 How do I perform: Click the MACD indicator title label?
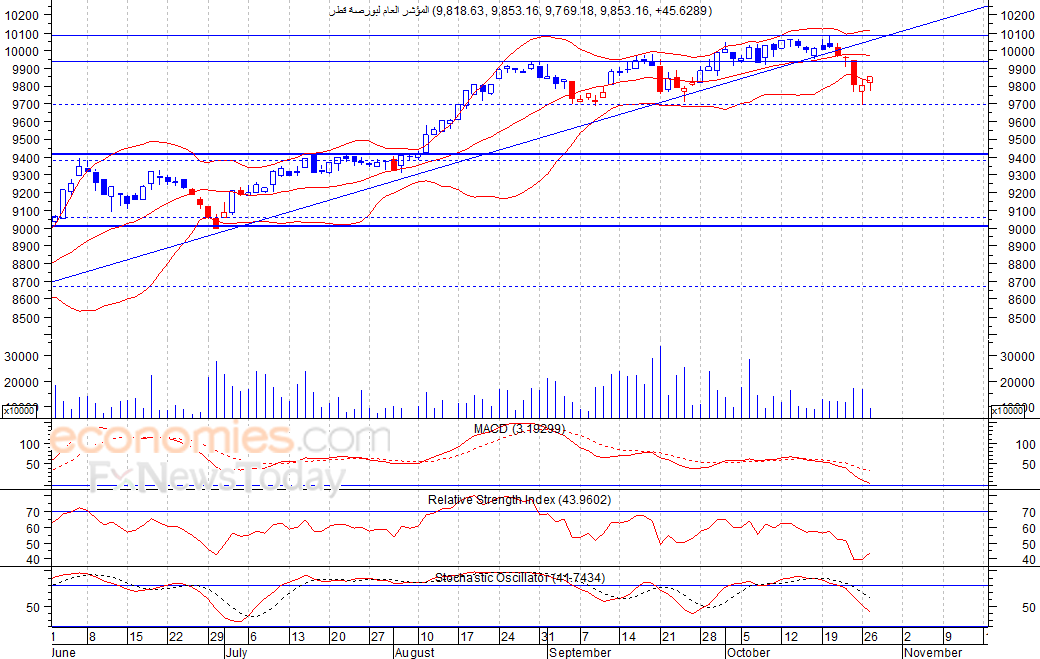click(519, 429)
